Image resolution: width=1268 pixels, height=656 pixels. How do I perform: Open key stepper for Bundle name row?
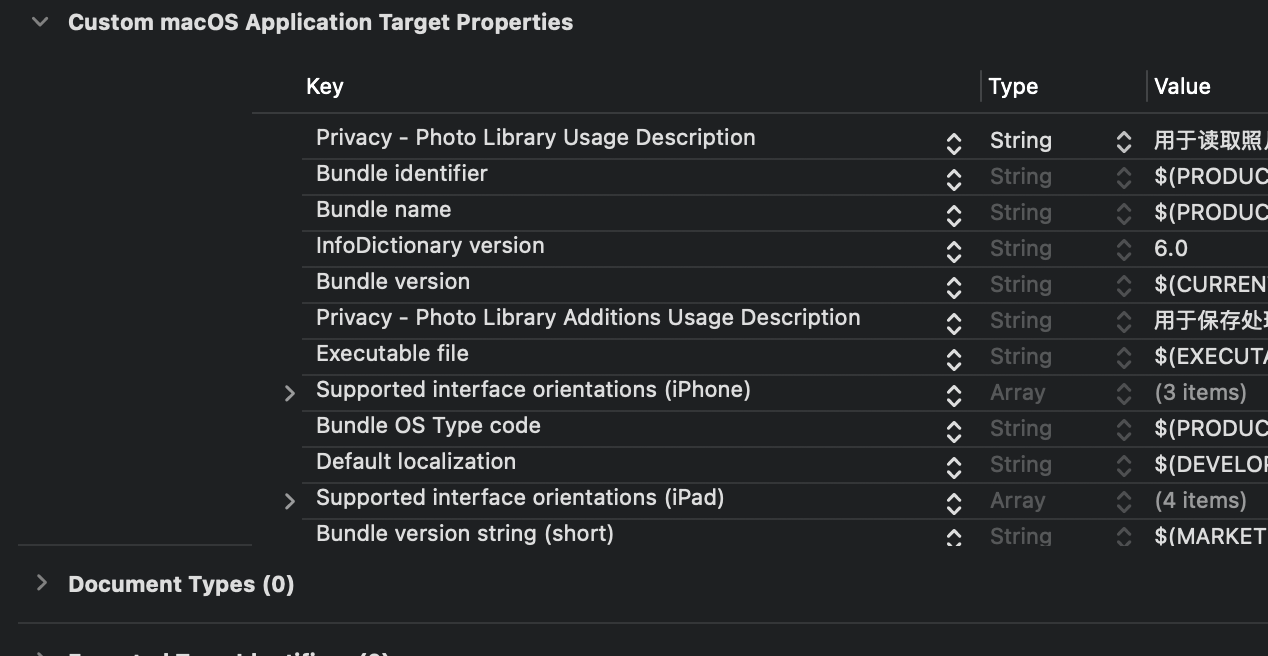954,215
